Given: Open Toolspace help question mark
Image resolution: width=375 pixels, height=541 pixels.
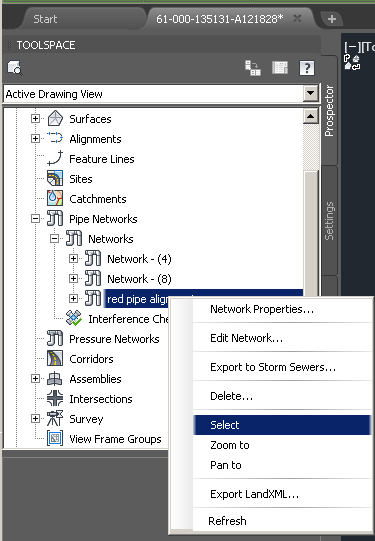Looking at the screenshot, I should pyautogui.click(x=307, y=68).
